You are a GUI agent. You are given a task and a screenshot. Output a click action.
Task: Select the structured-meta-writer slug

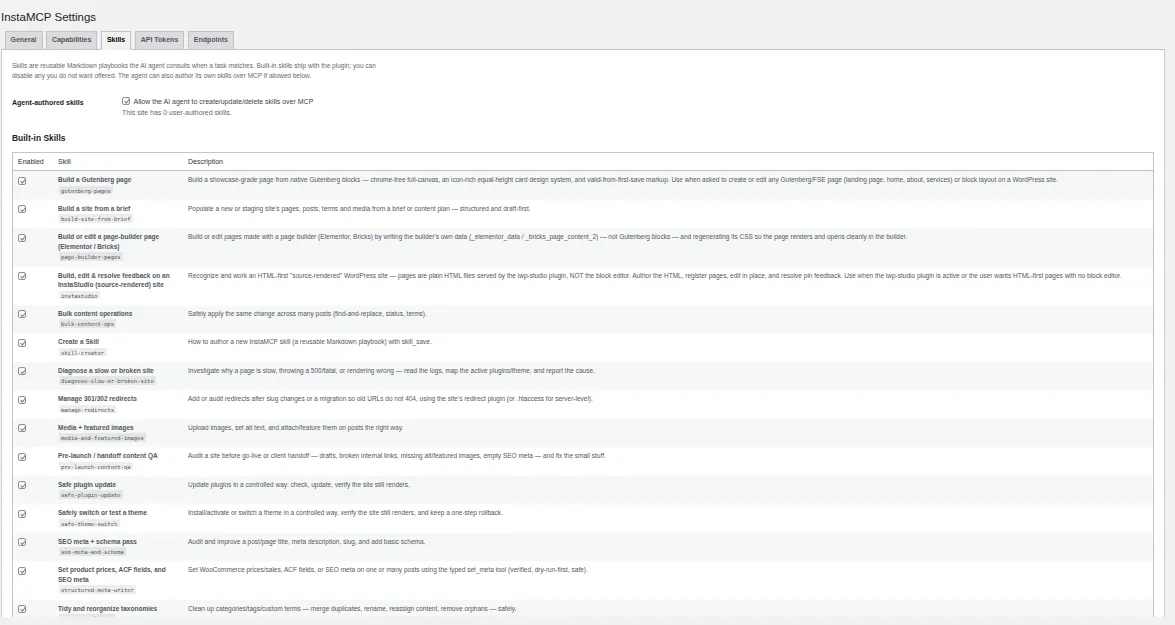click(x=97, y=591)
